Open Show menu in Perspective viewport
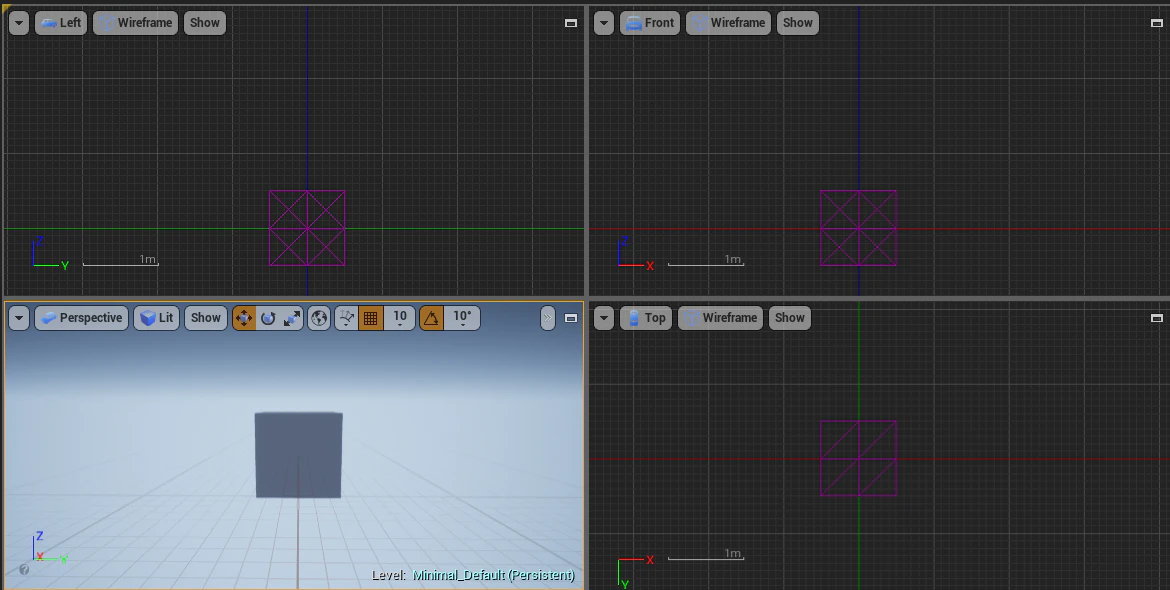 pos(205,318)
